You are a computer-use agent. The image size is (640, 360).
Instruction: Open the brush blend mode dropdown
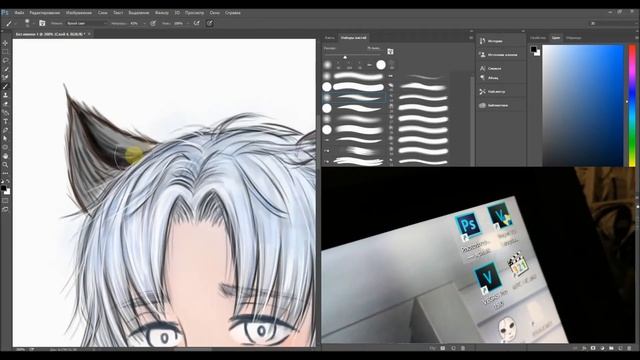tap(87, 24)
